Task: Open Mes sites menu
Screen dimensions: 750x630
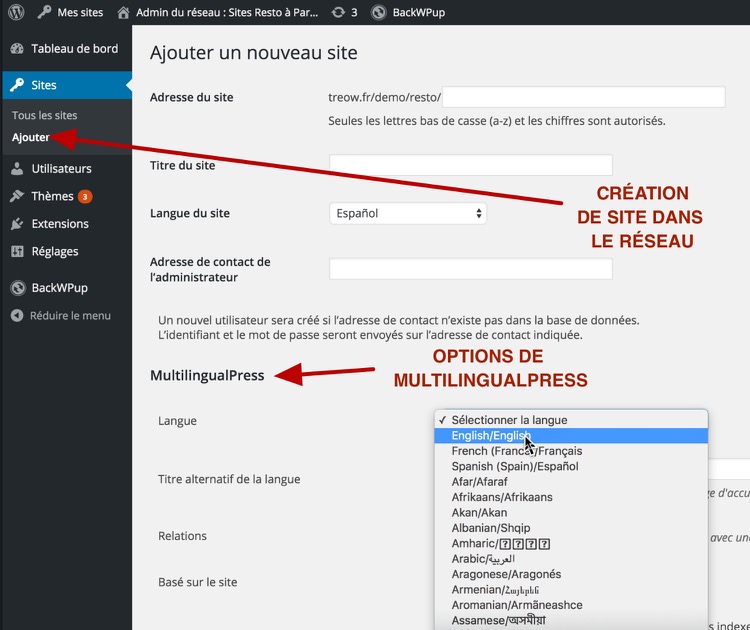Action: [80, 12]
